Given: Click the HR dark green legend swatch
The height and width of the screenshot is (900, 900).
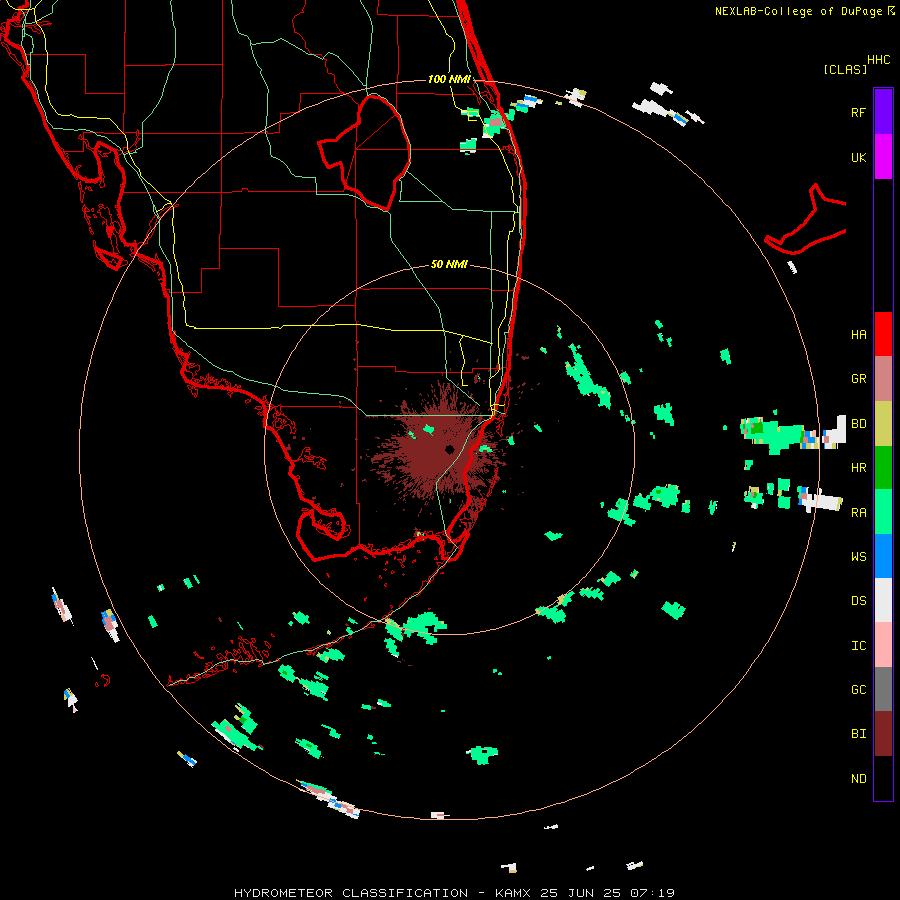Looking at the screenshot, I should coord(883,468).
